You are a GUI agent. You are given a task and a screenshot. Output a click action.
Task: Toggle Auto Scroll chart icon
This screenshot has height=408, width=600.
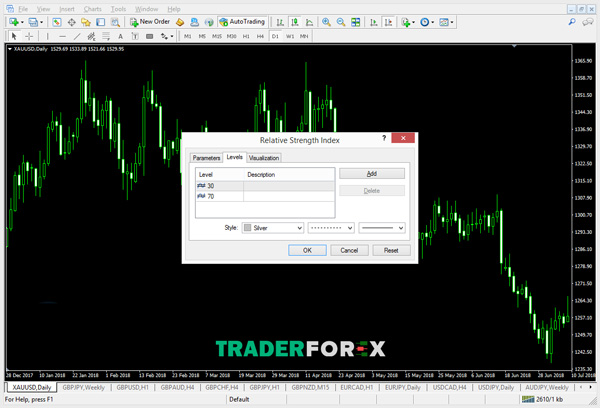point(374,22)
